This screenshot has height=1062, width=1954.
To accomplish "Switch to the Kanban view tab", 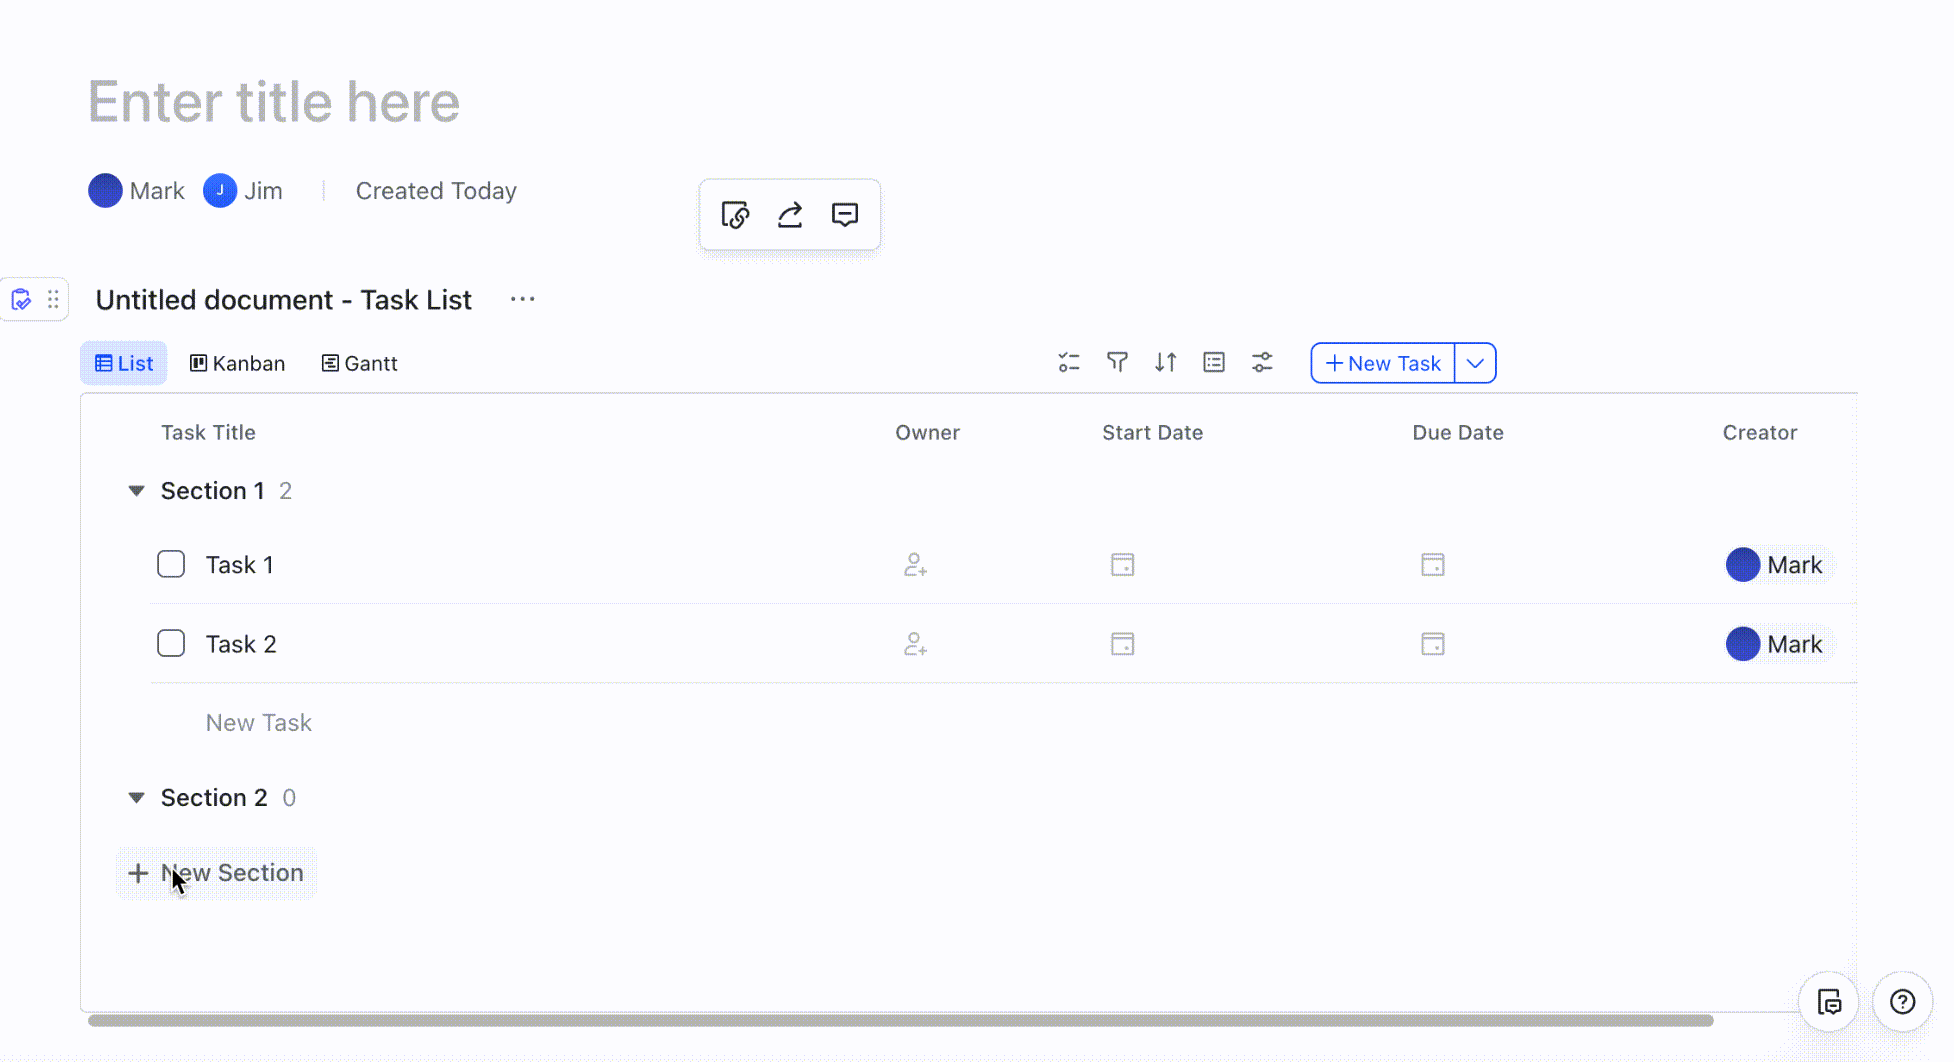I will [x=237, y=362].
